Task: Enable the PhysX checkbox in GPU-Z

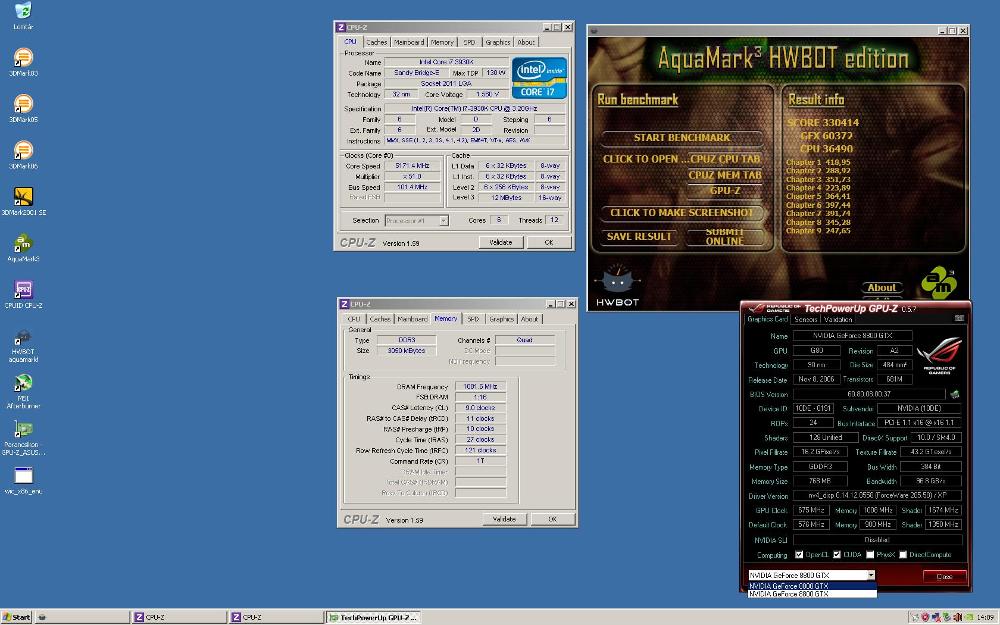Action: point(870,555)
